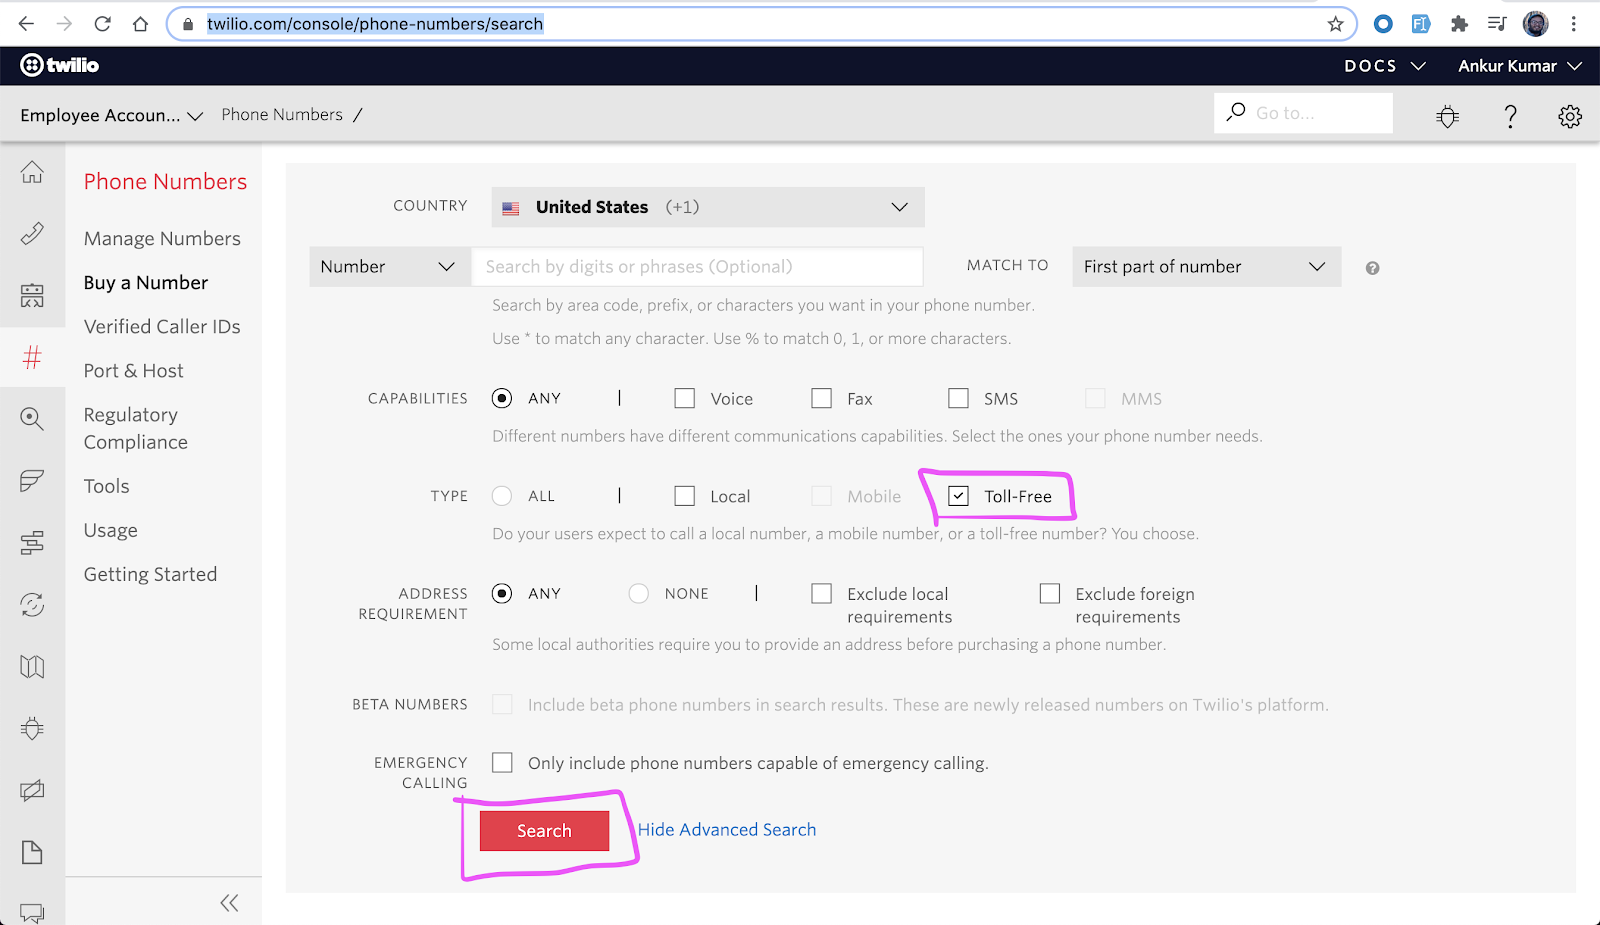The image size is (1600, 925).
Task: Open Verified Caller IDs menu item
Action: click(162, 327)
